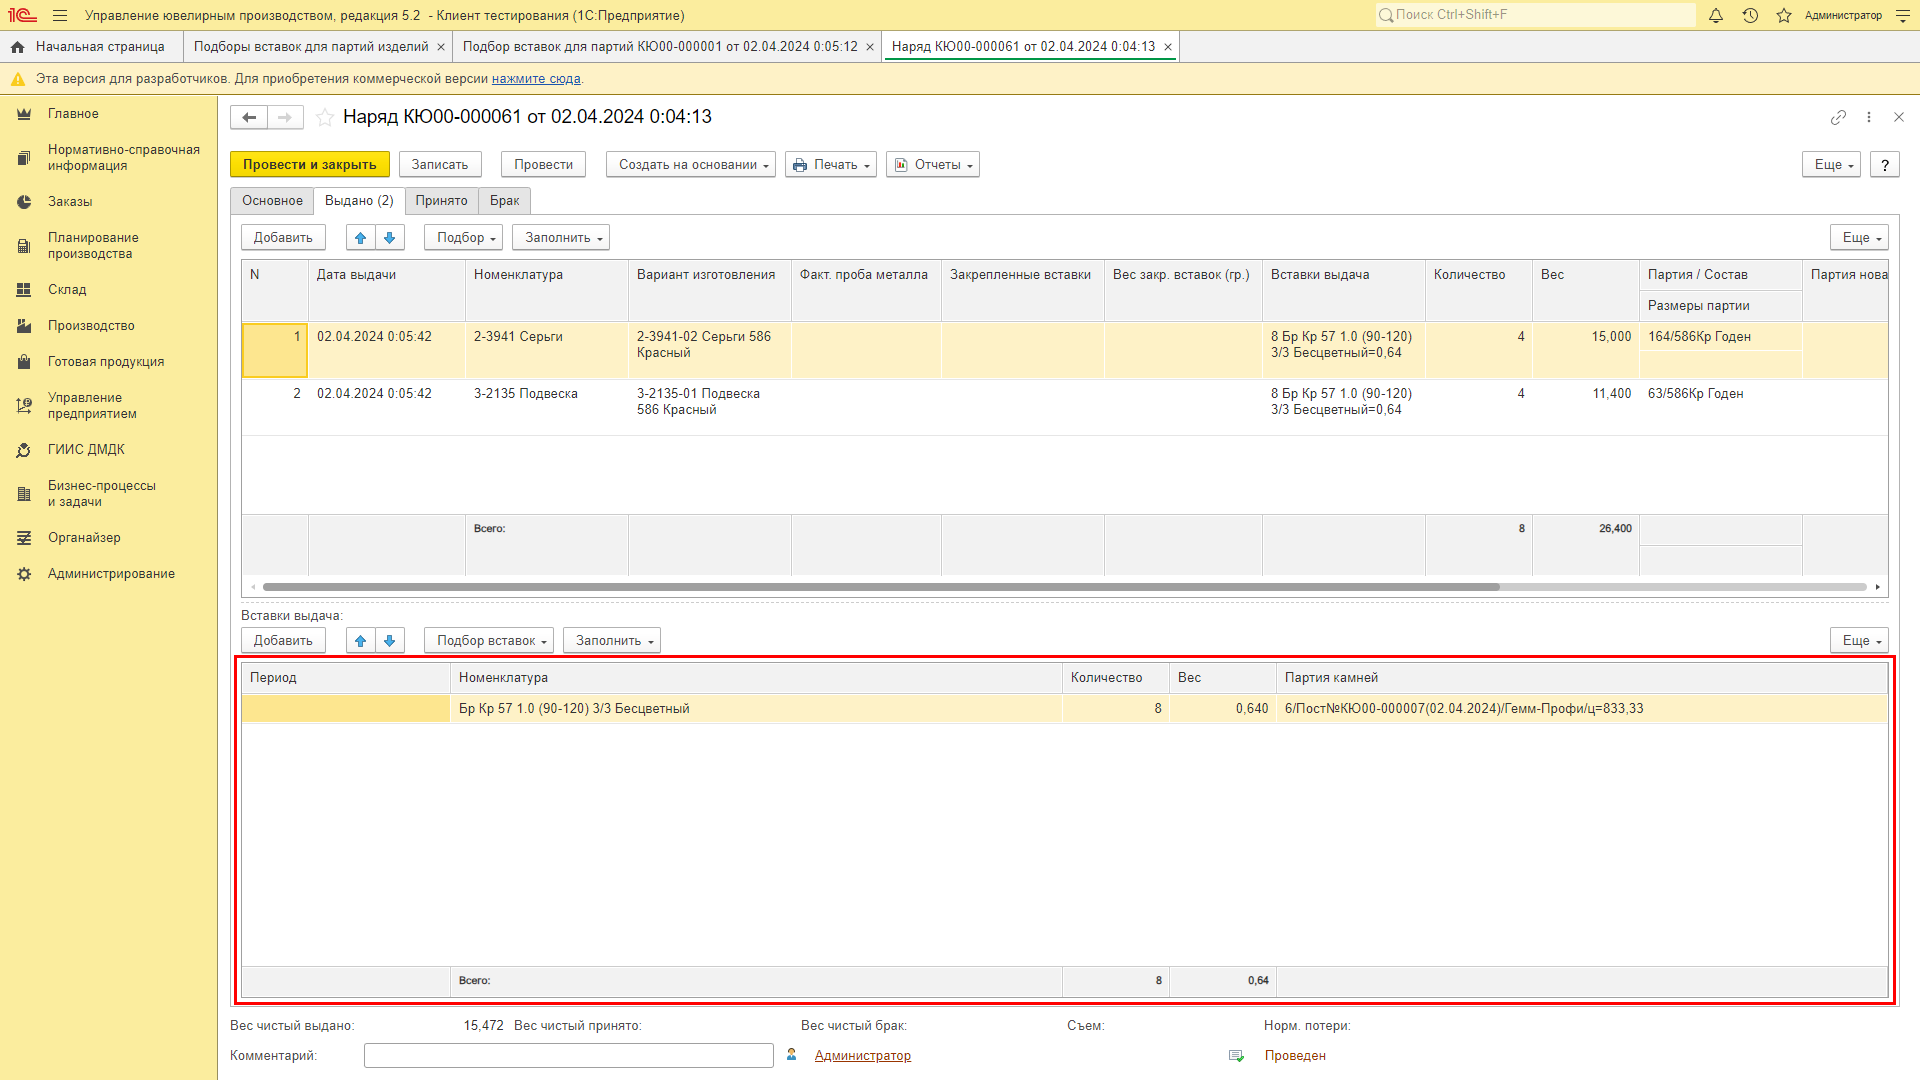Expand lower Заполнить dropdown for inserts
The width and height of the screenshot is (1920, 1080).
[612, 640]
